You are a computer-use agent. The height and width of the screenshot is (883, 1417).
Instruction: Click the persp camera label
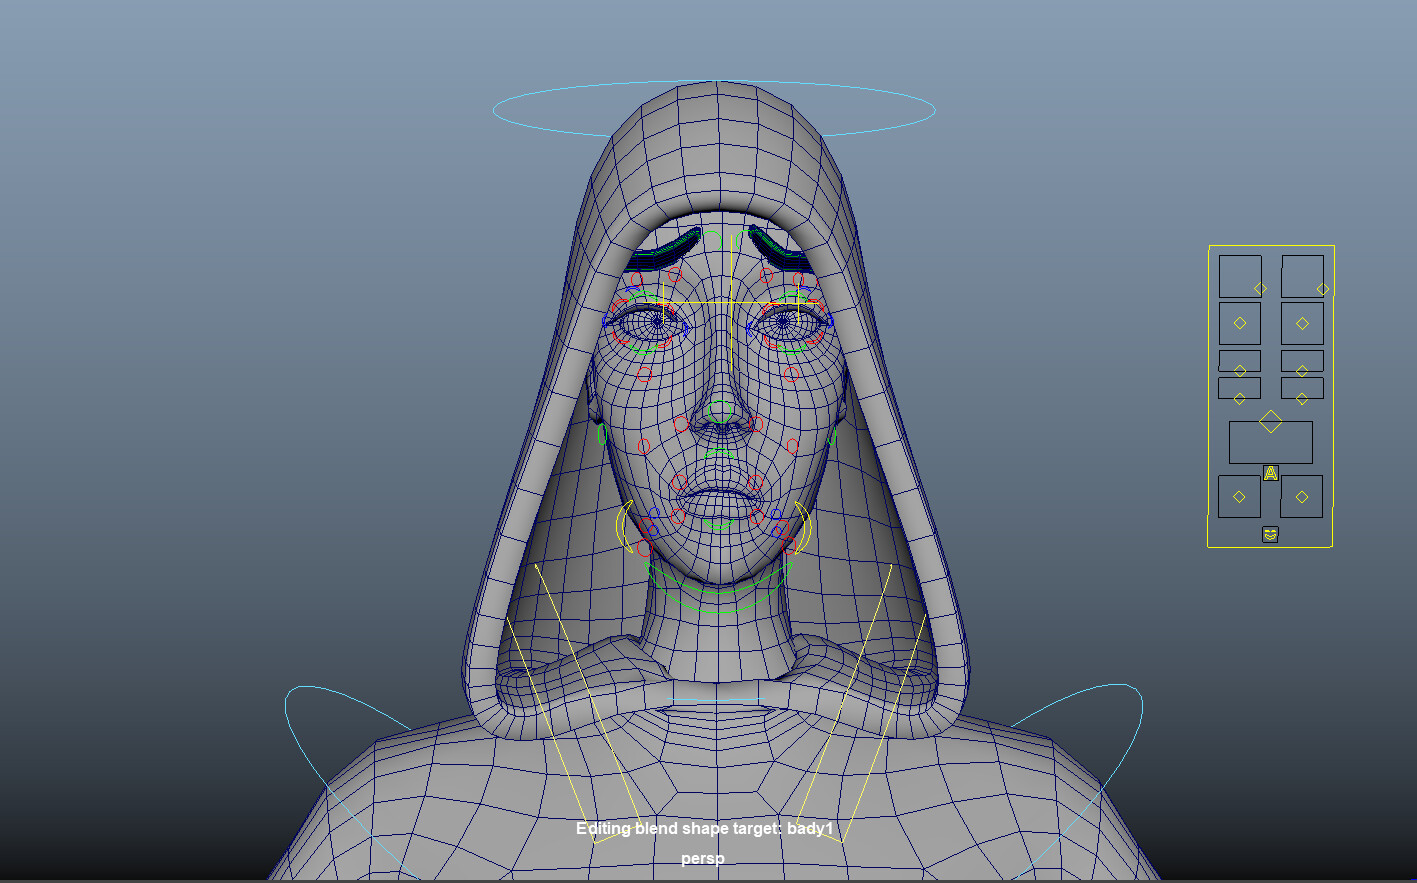[x=701, y=858]
